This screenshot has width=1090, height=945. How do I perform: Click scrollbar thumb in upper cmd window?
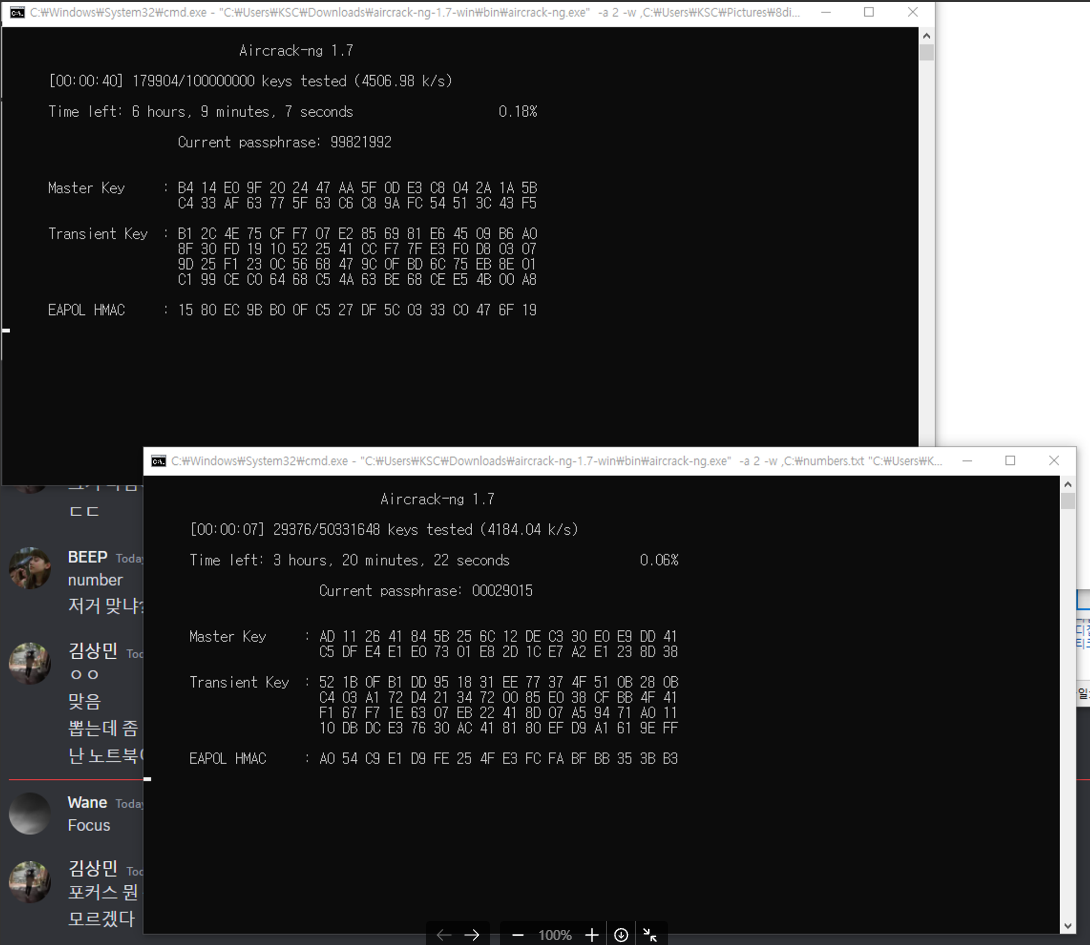927,53
